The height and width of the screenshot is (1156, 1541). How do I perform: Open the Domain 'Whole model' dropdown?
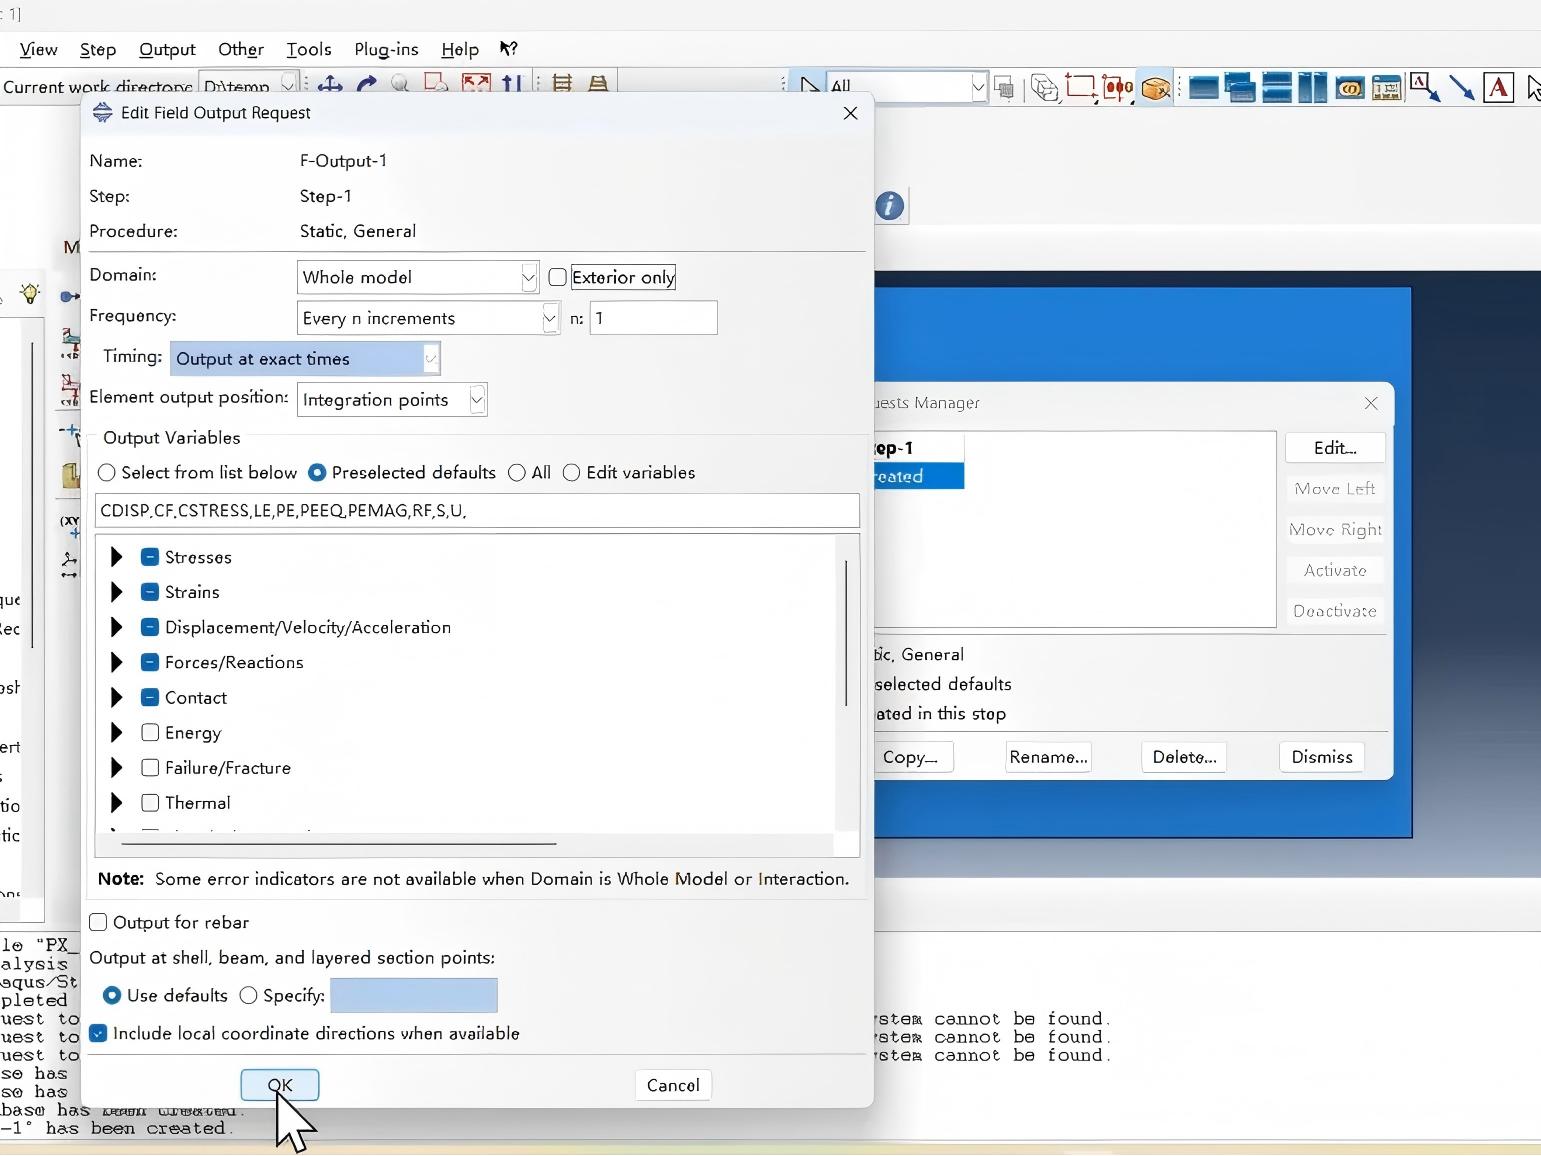[528, 277]
